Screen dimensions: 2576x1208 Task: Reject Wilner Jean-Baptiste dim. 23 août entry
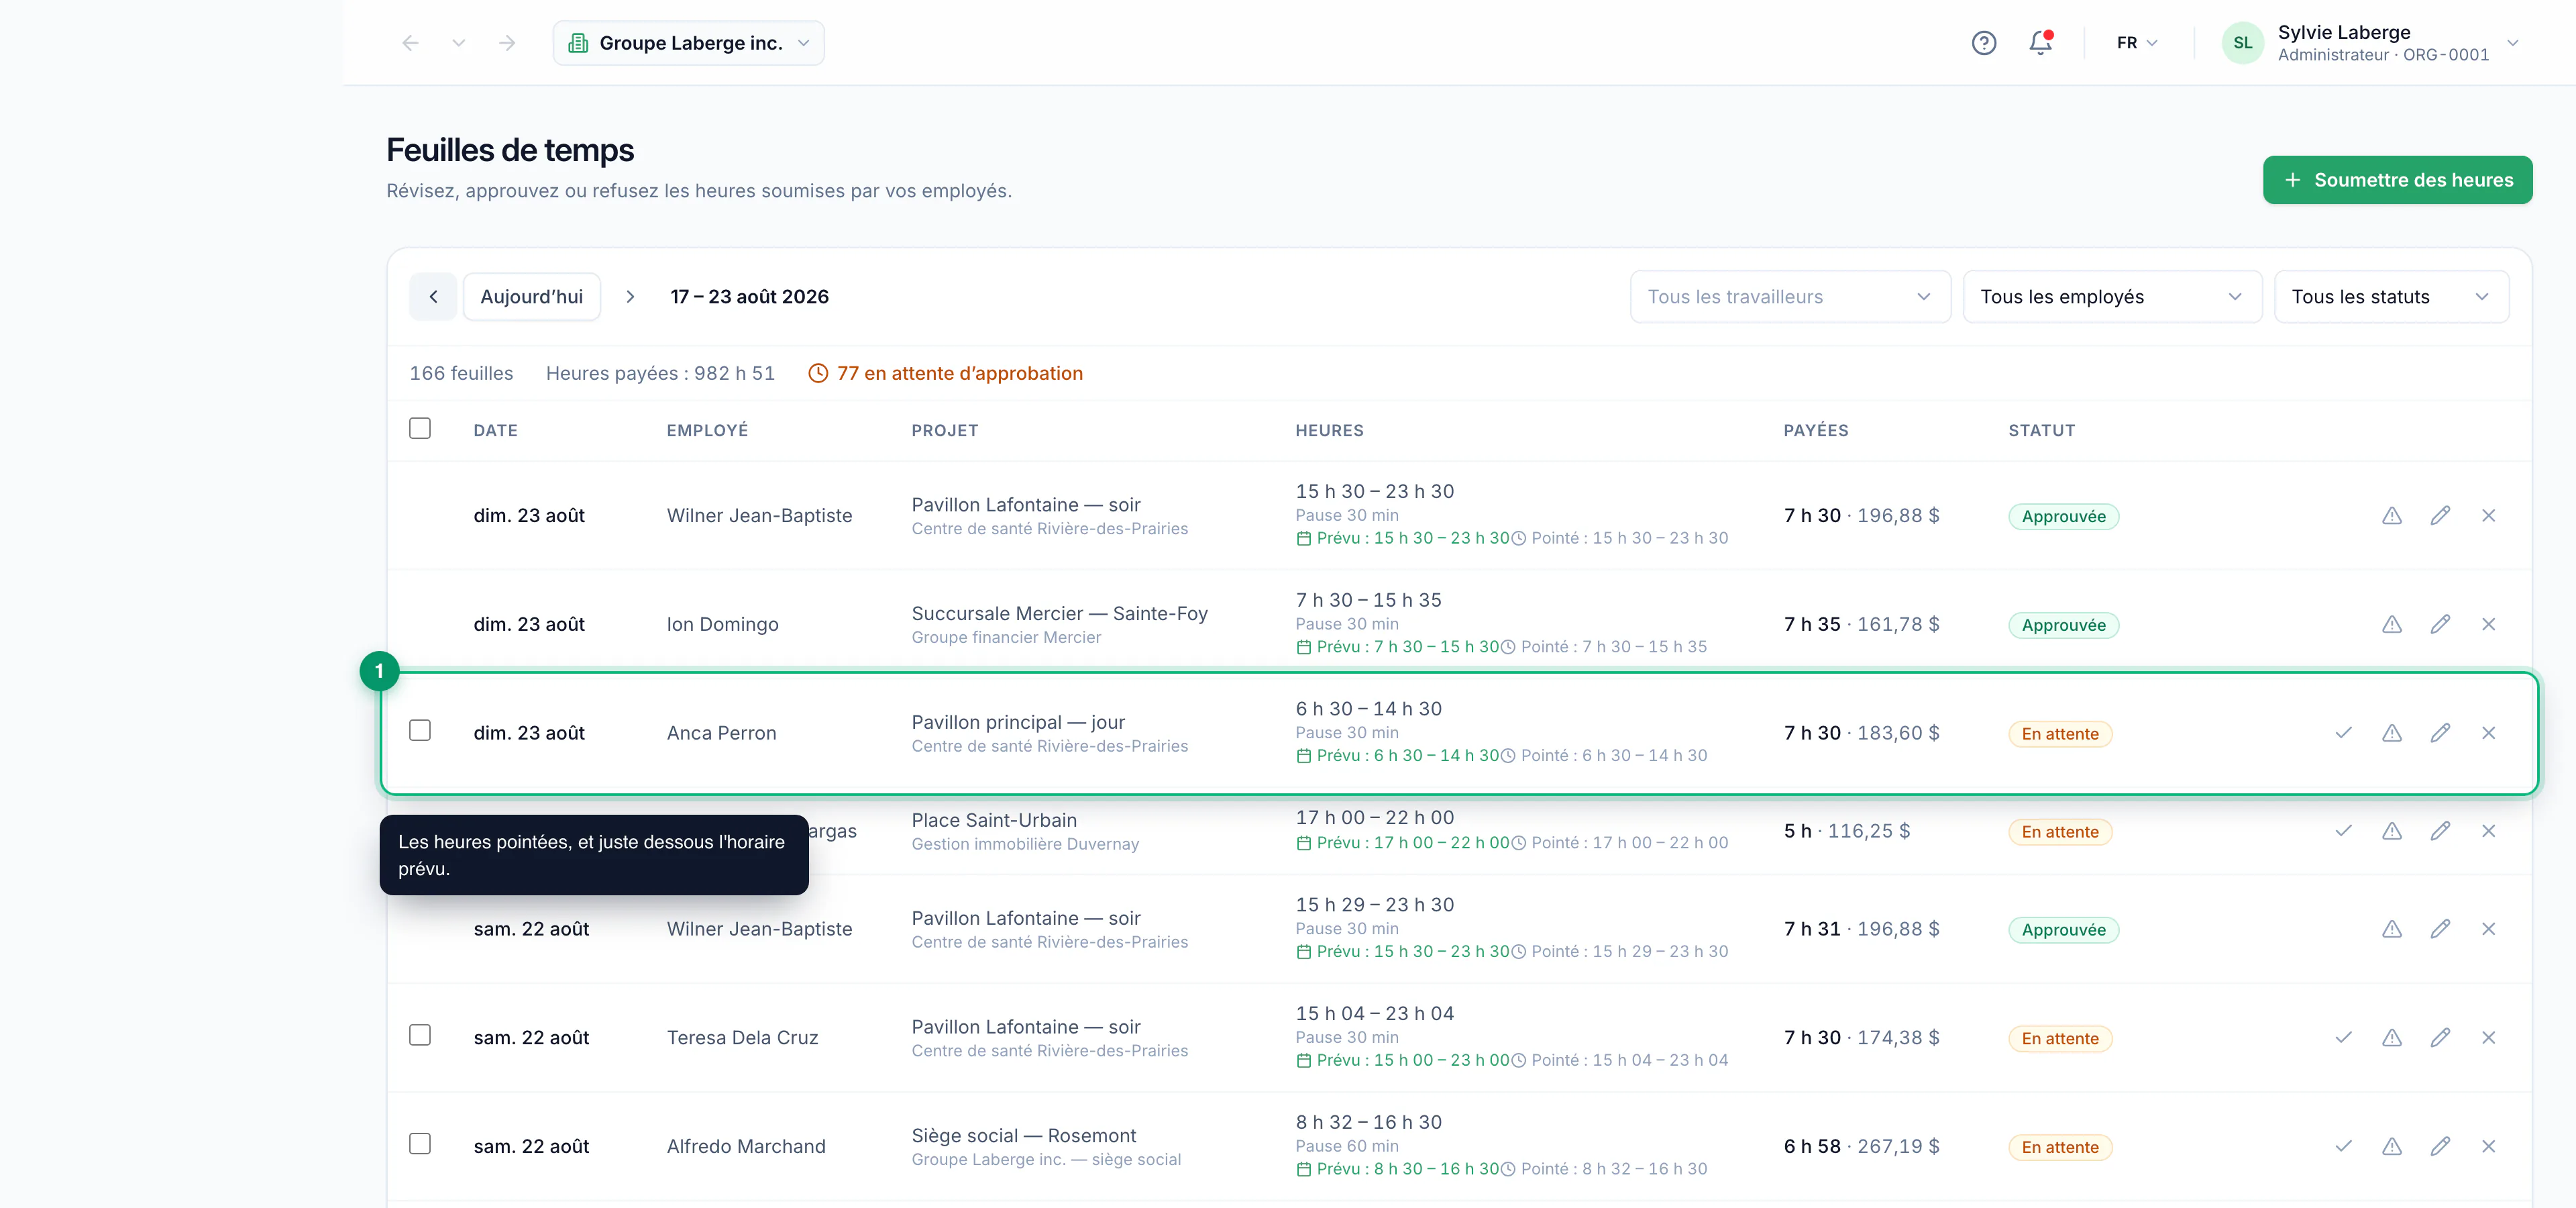(x=2488, y=516)
